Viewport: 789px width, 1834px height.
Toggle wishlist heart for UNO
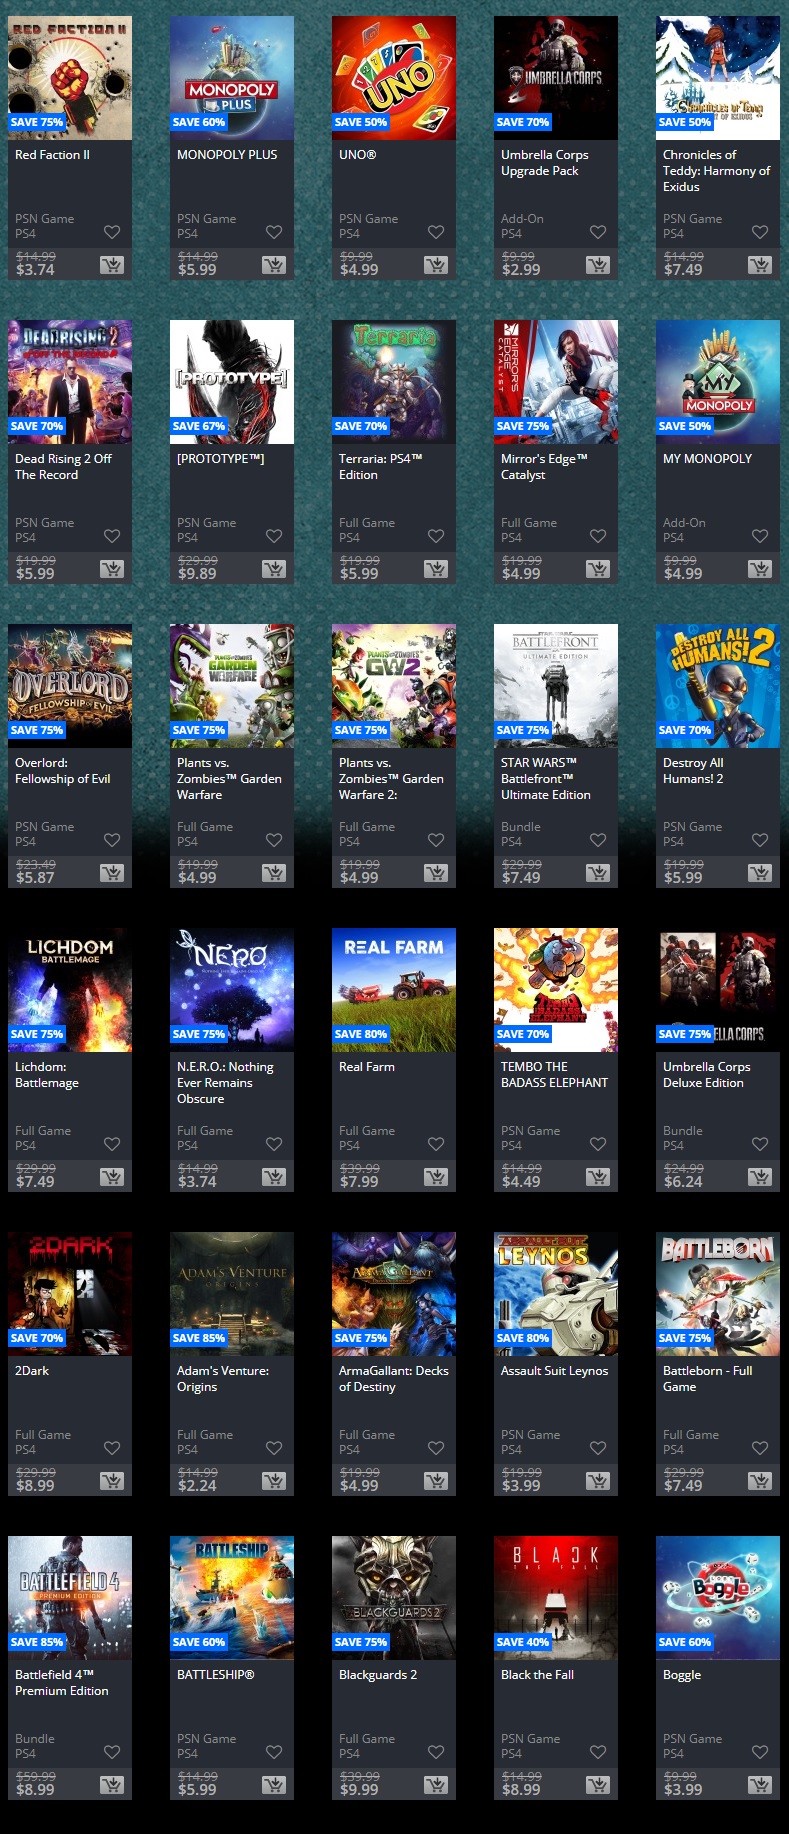(436, 232)
